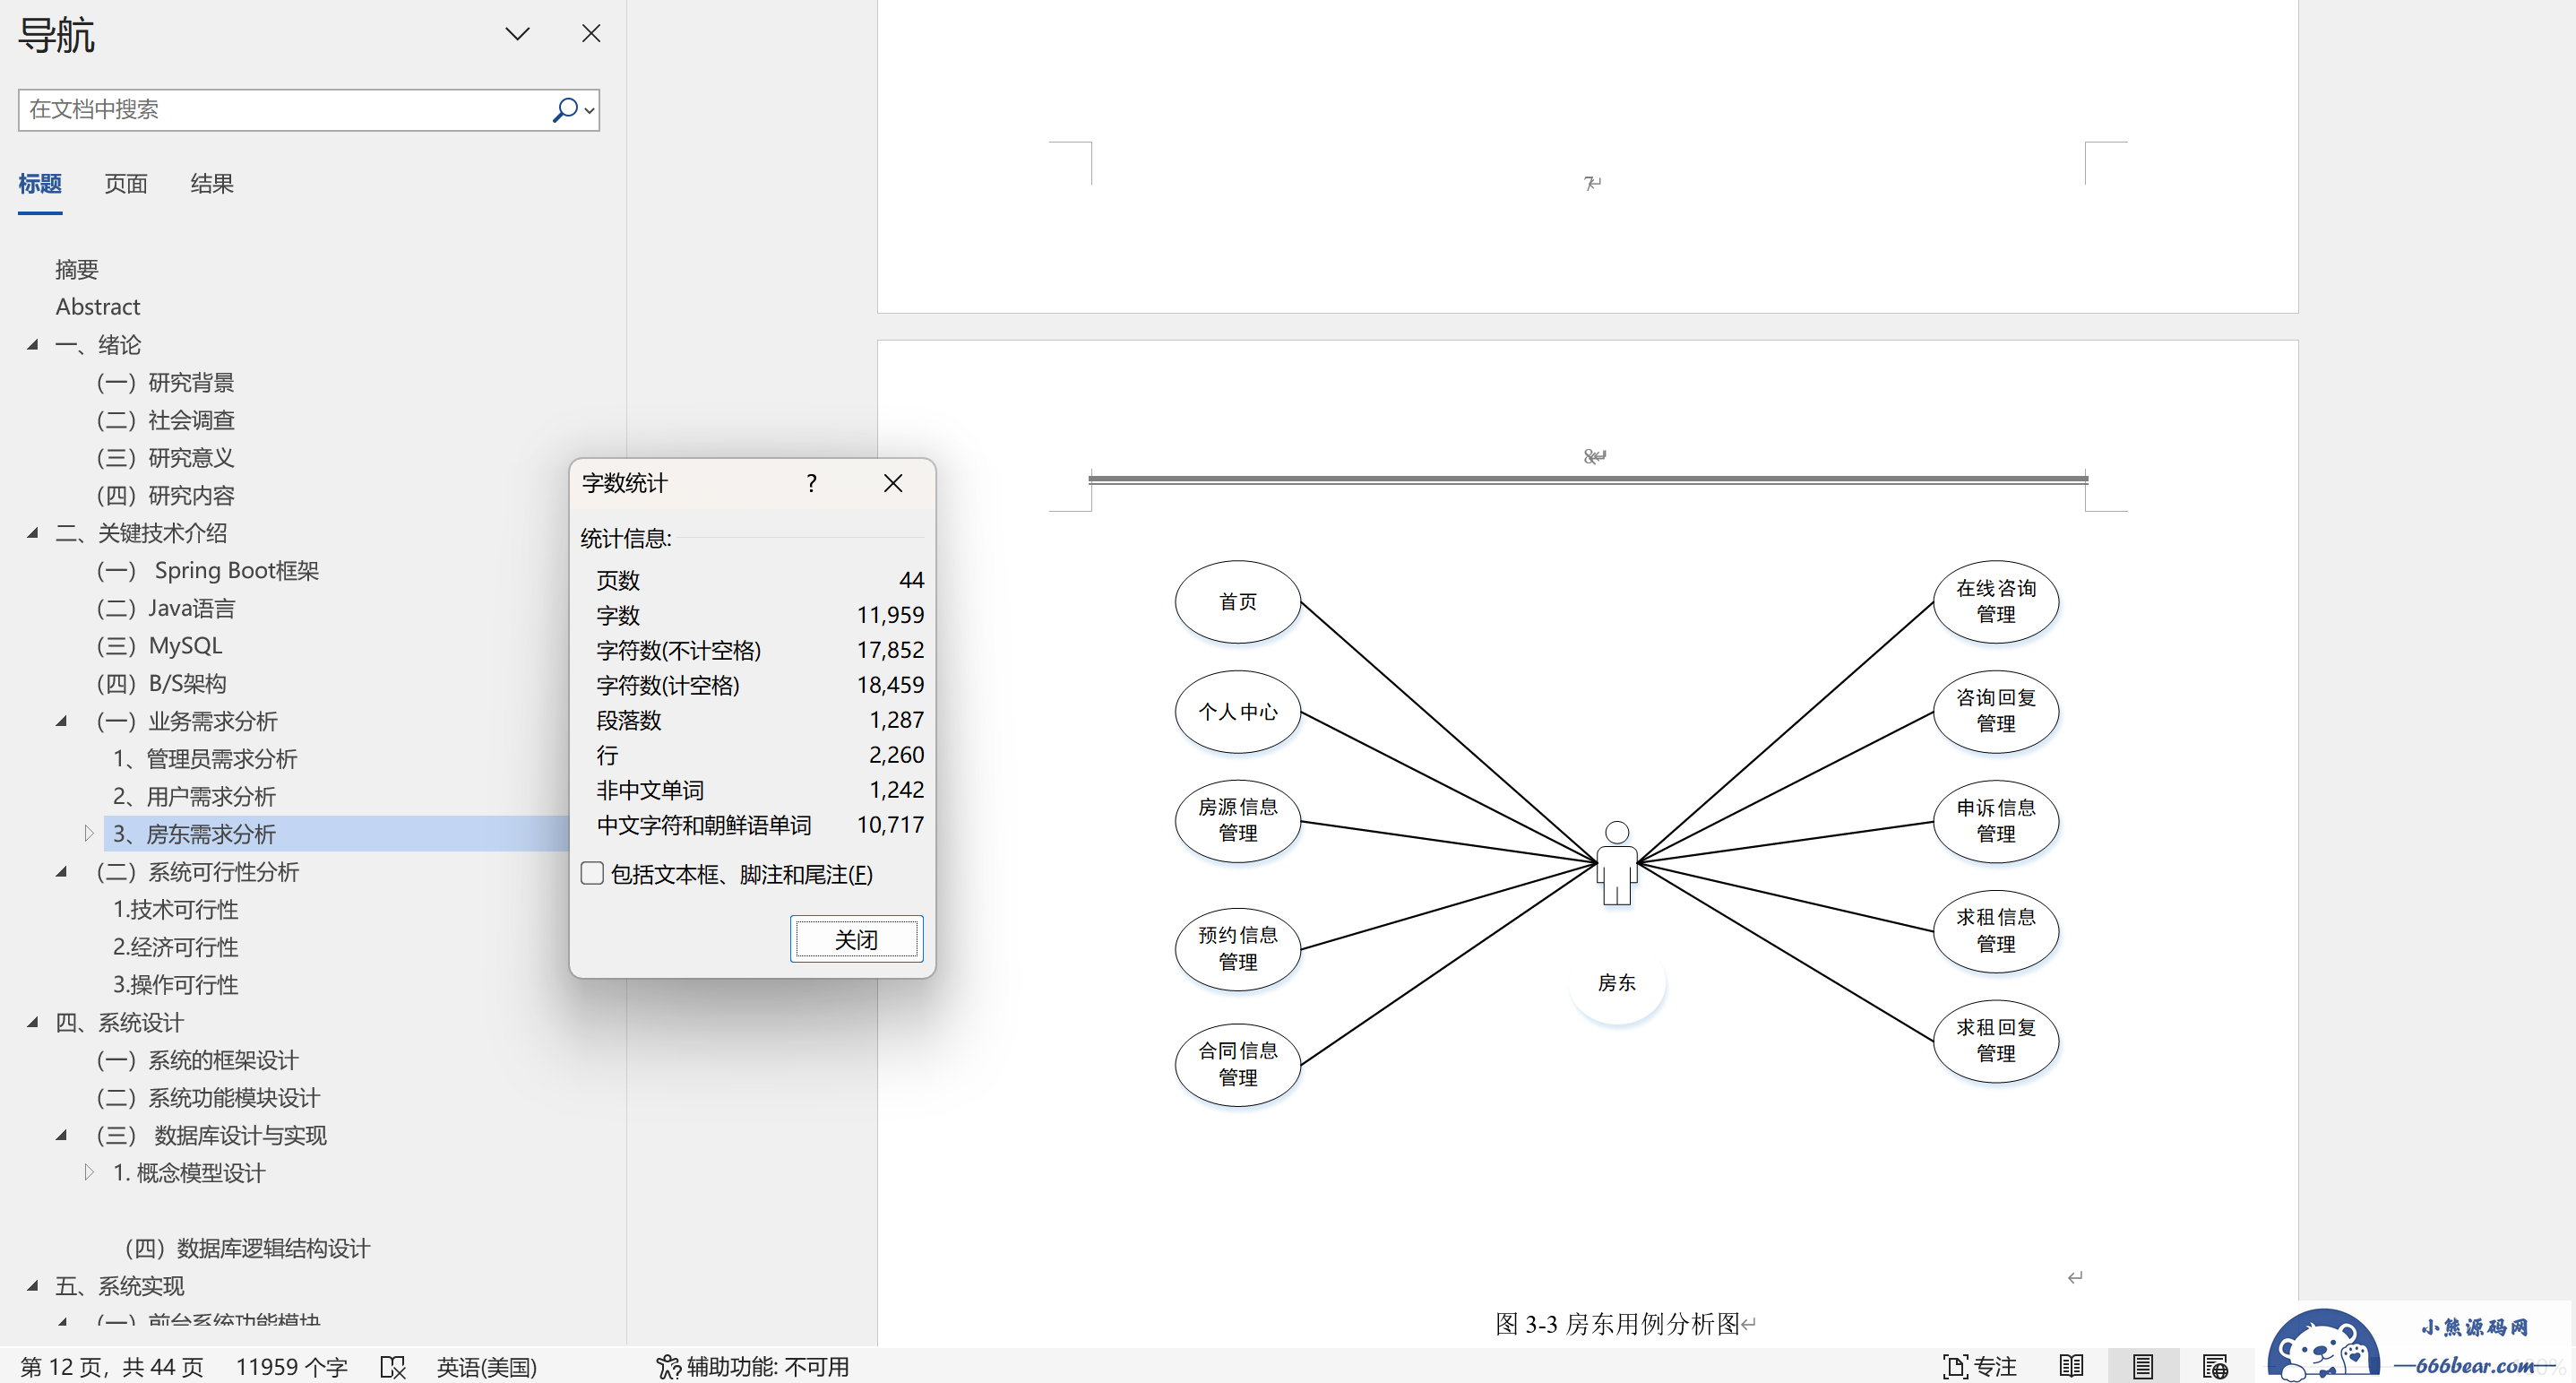Click the 房东 actor figure in diagram

(x=1616, y=864)
